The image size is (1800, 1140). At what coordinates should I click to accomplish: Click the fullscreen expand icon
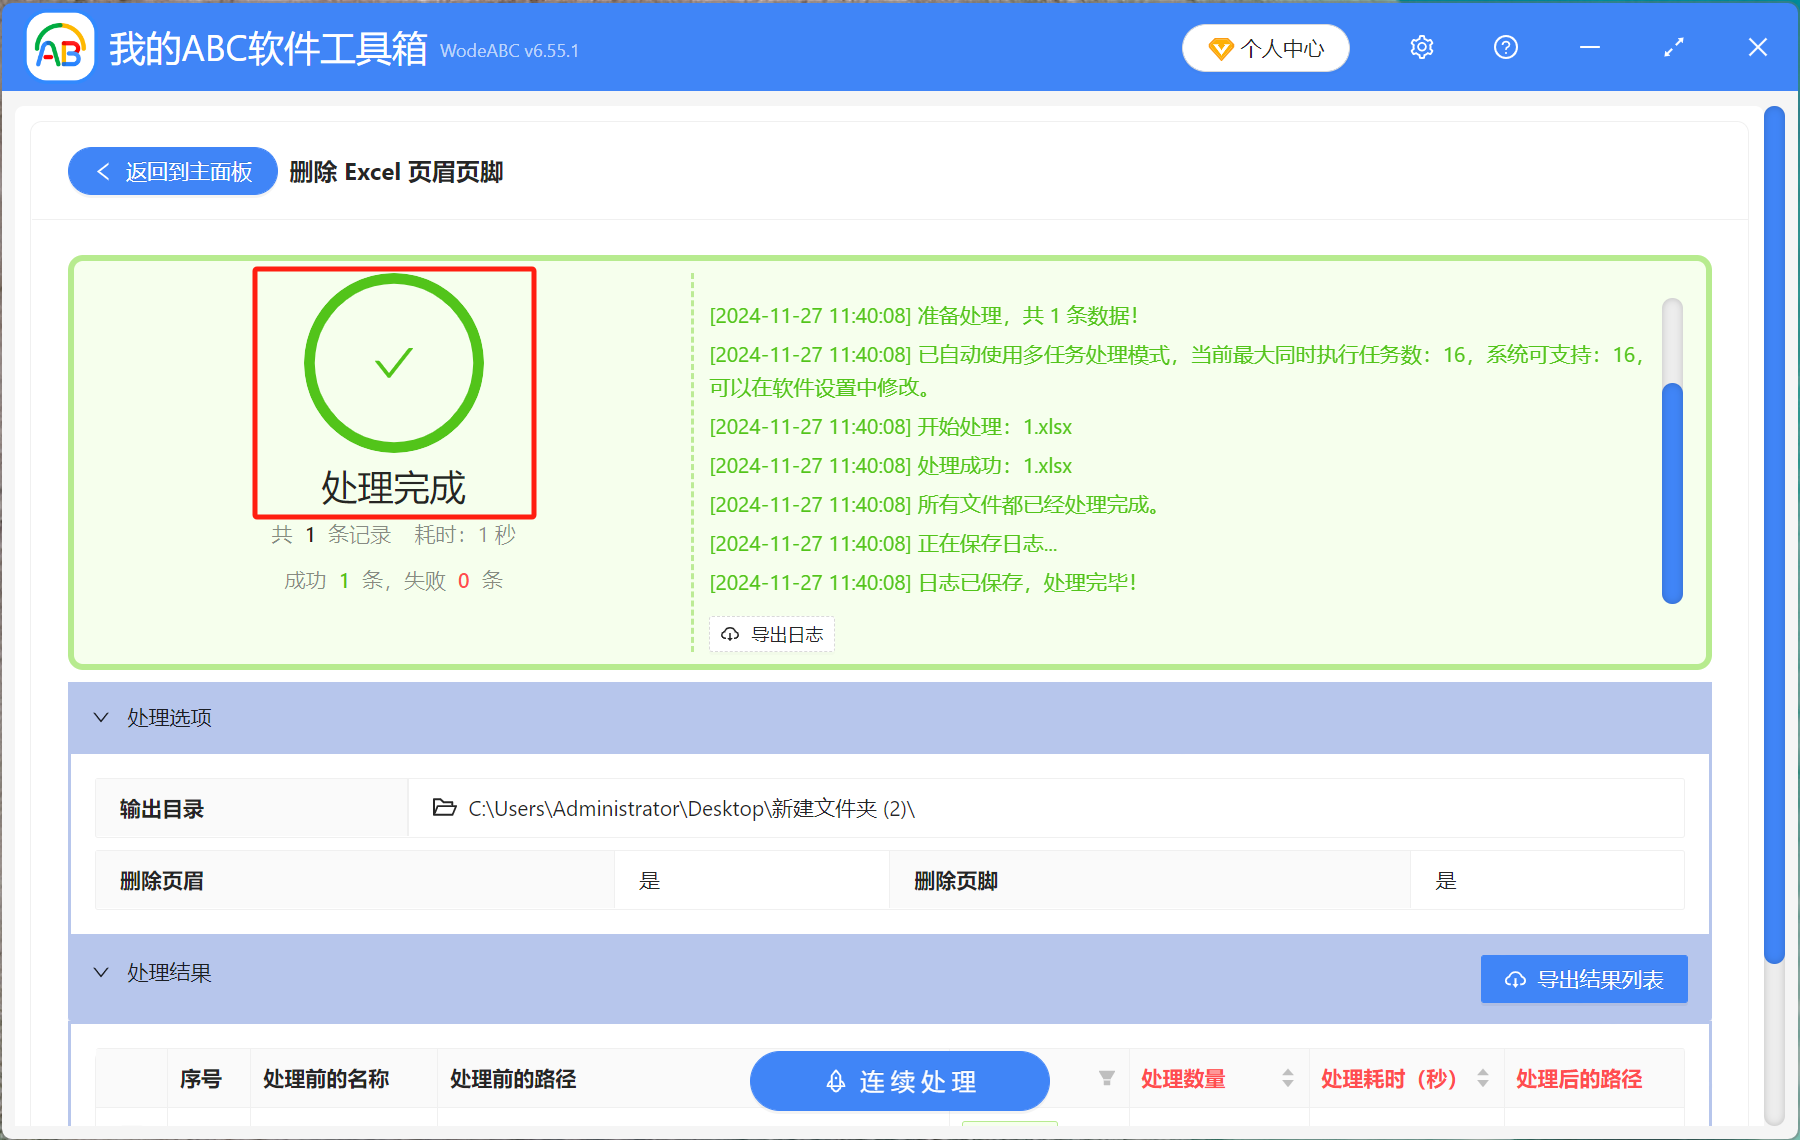[1673, 47]
